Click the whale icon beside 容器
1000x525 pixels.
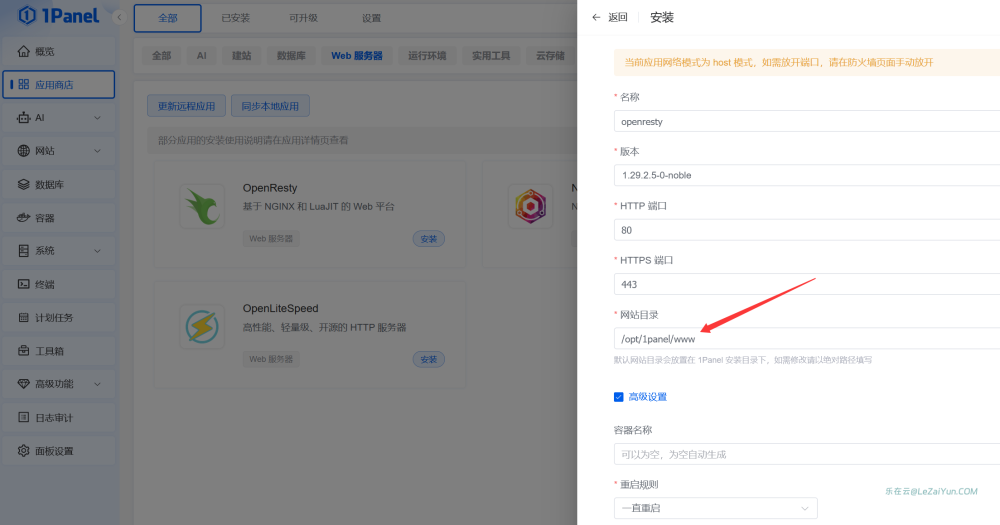coord(24,218)
